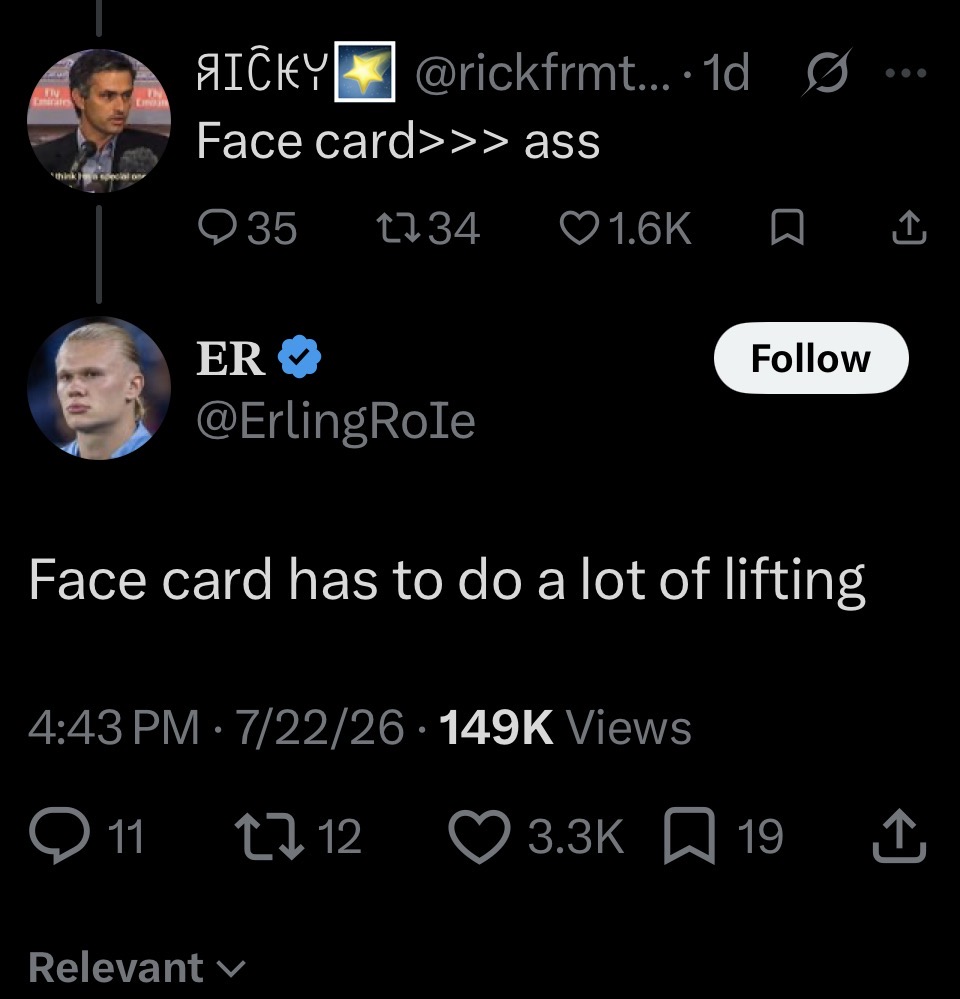View ER's profile picture

coord(99,388)
